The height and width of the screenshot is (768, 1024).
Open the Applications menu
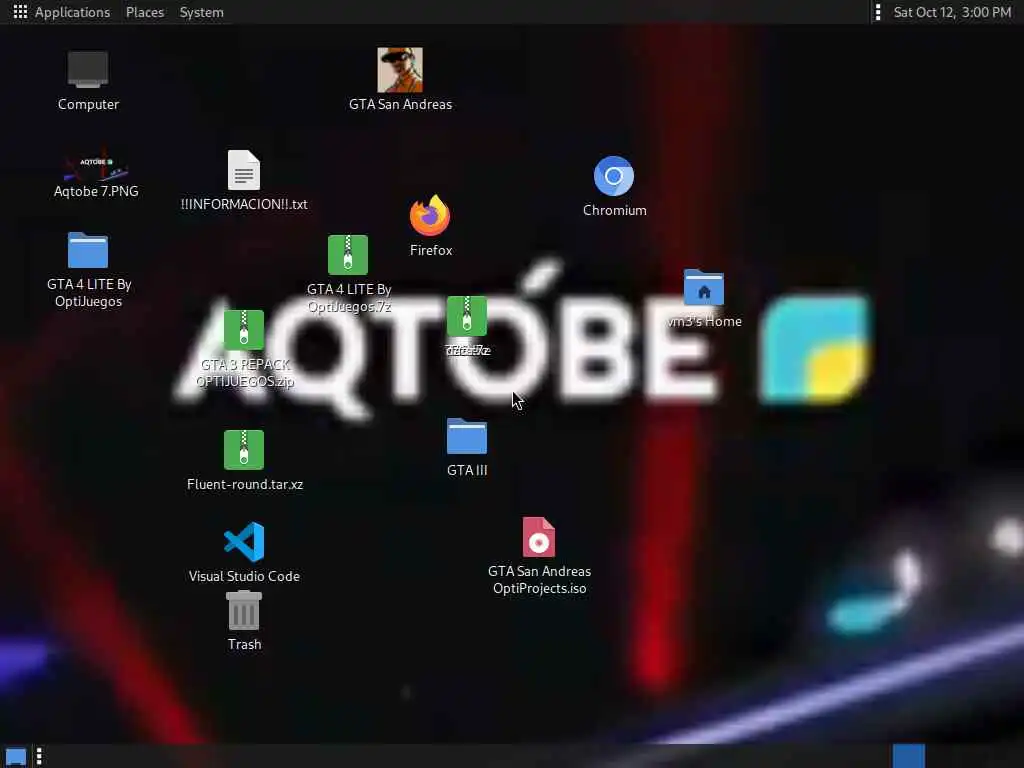pos(72,12)
